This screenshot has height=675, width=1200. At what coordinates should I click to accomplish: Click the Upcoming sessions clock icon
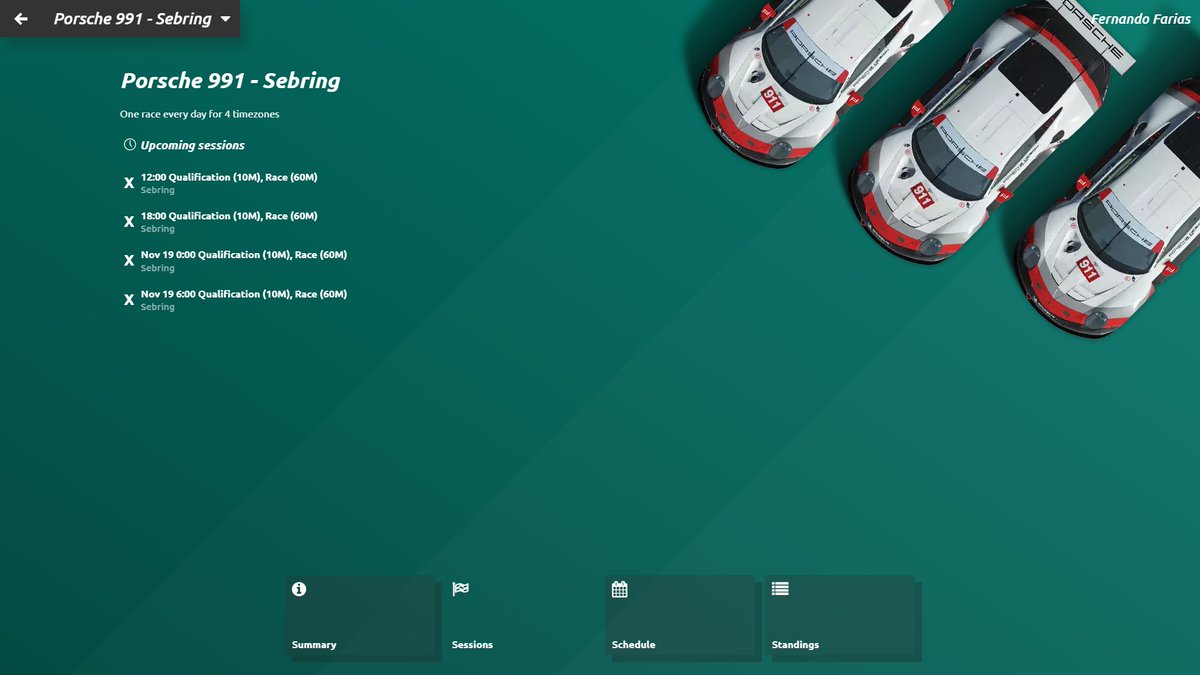tap(129, 145)
